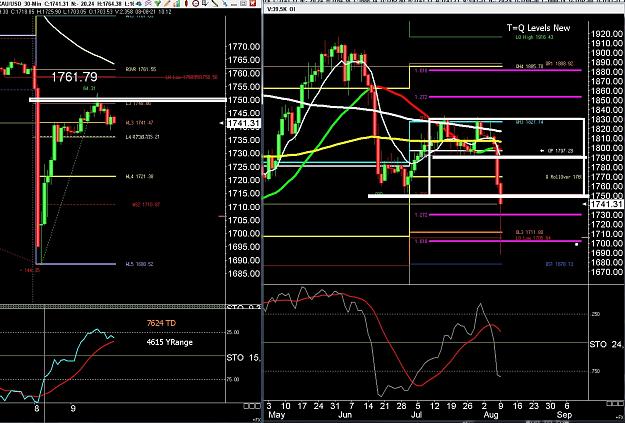Click 1685.00 on left price scale
Screen dimensions: 625x423
pyautogui.click(x=244, y=273)
